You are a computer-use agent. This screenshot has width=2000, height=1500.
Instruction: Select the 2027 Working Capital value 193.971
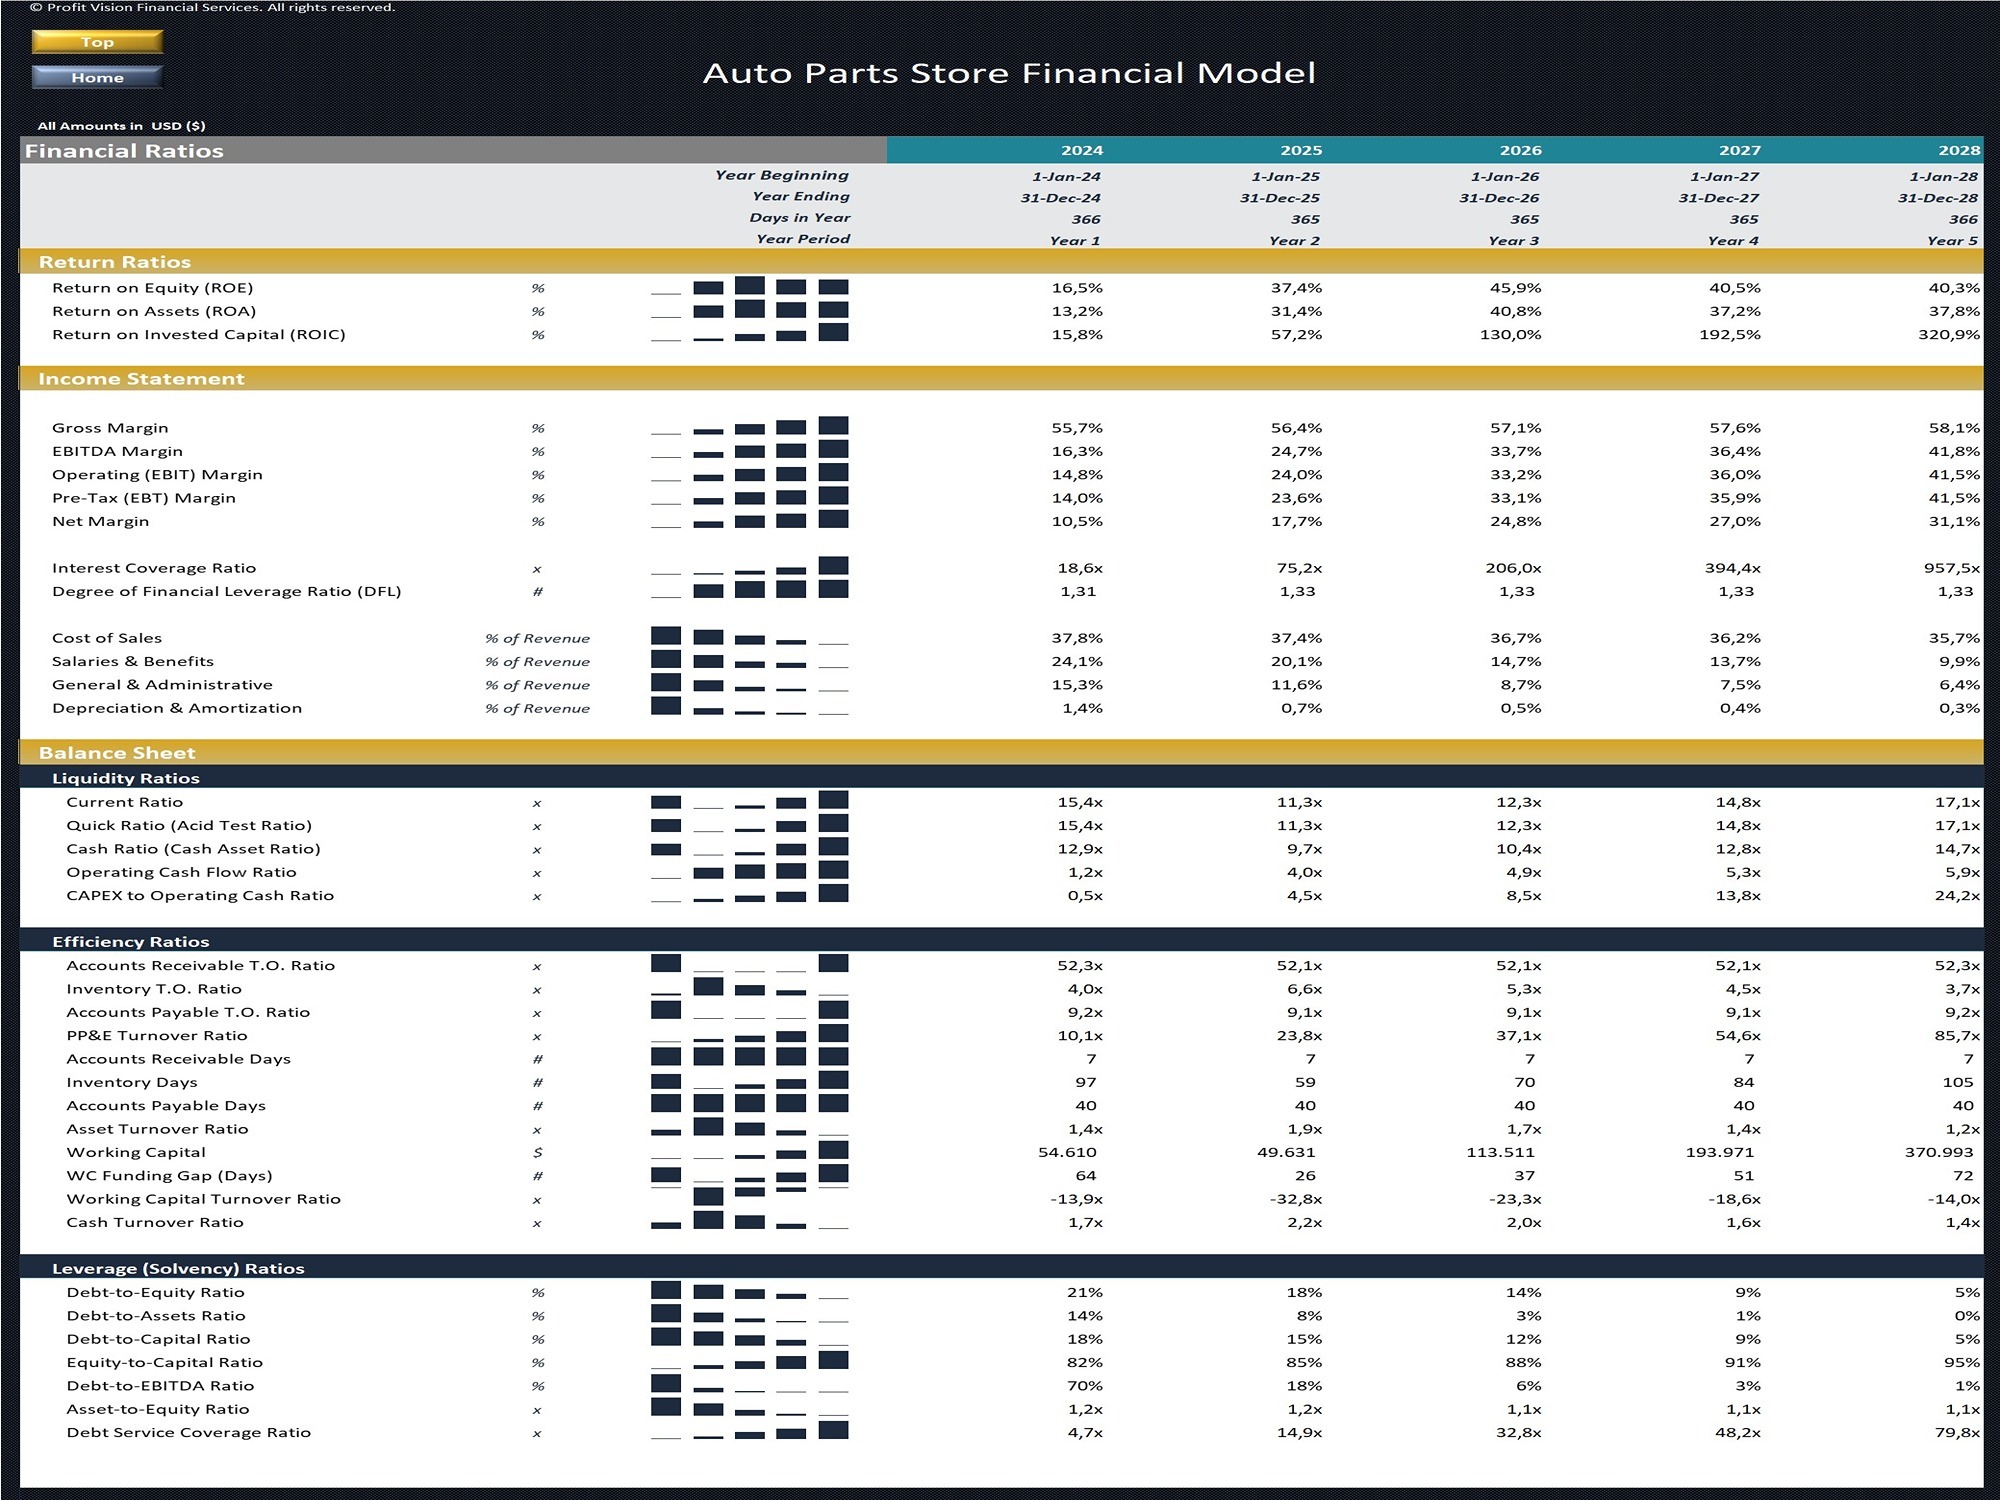(x=1719, y=1152)
